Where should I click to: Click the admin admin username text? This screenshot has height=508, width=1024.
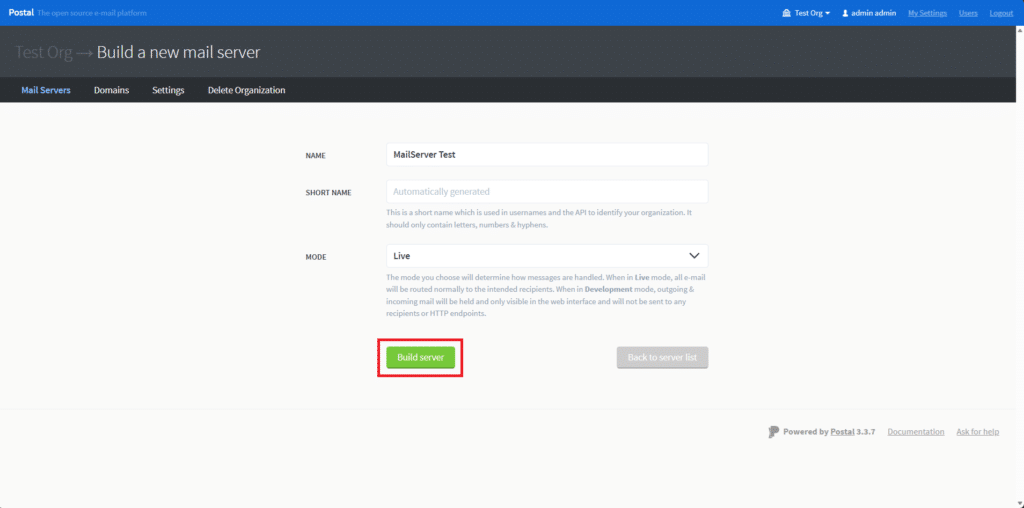[874, 13]
